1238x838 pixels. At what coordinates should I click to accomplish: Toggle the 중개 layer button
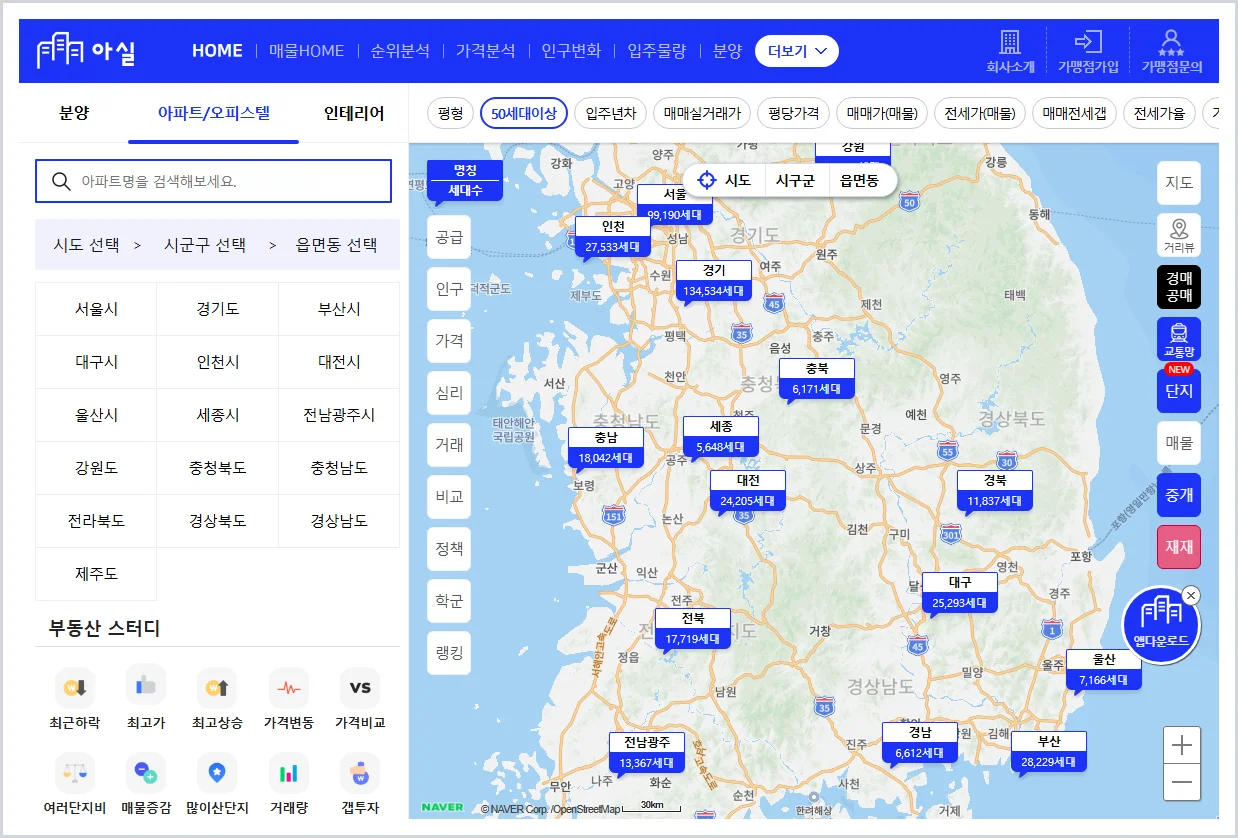pos(1179,495)
